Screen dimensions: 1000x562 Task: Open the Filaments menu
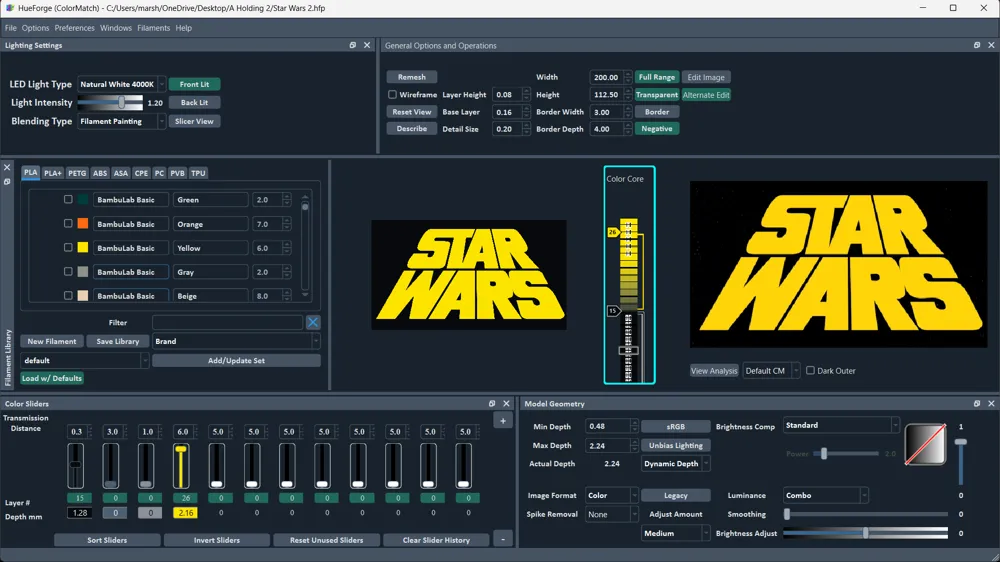(x=153, y=28)
